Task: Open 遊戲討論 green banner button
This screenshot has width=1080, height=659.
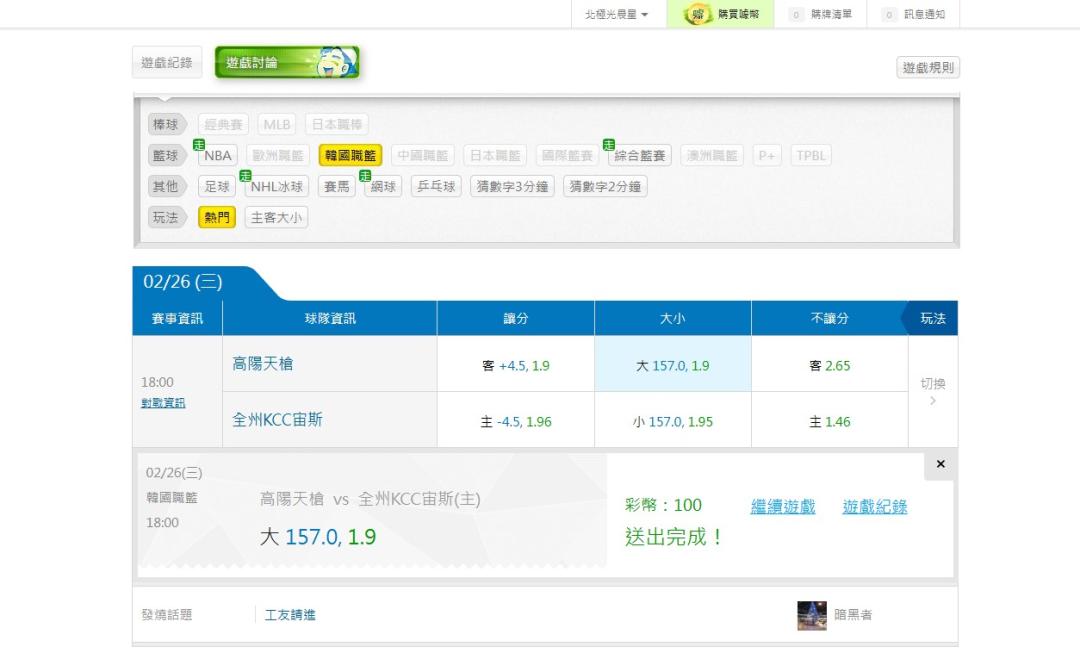Action: pyautogui.click(x=287, y=63)
